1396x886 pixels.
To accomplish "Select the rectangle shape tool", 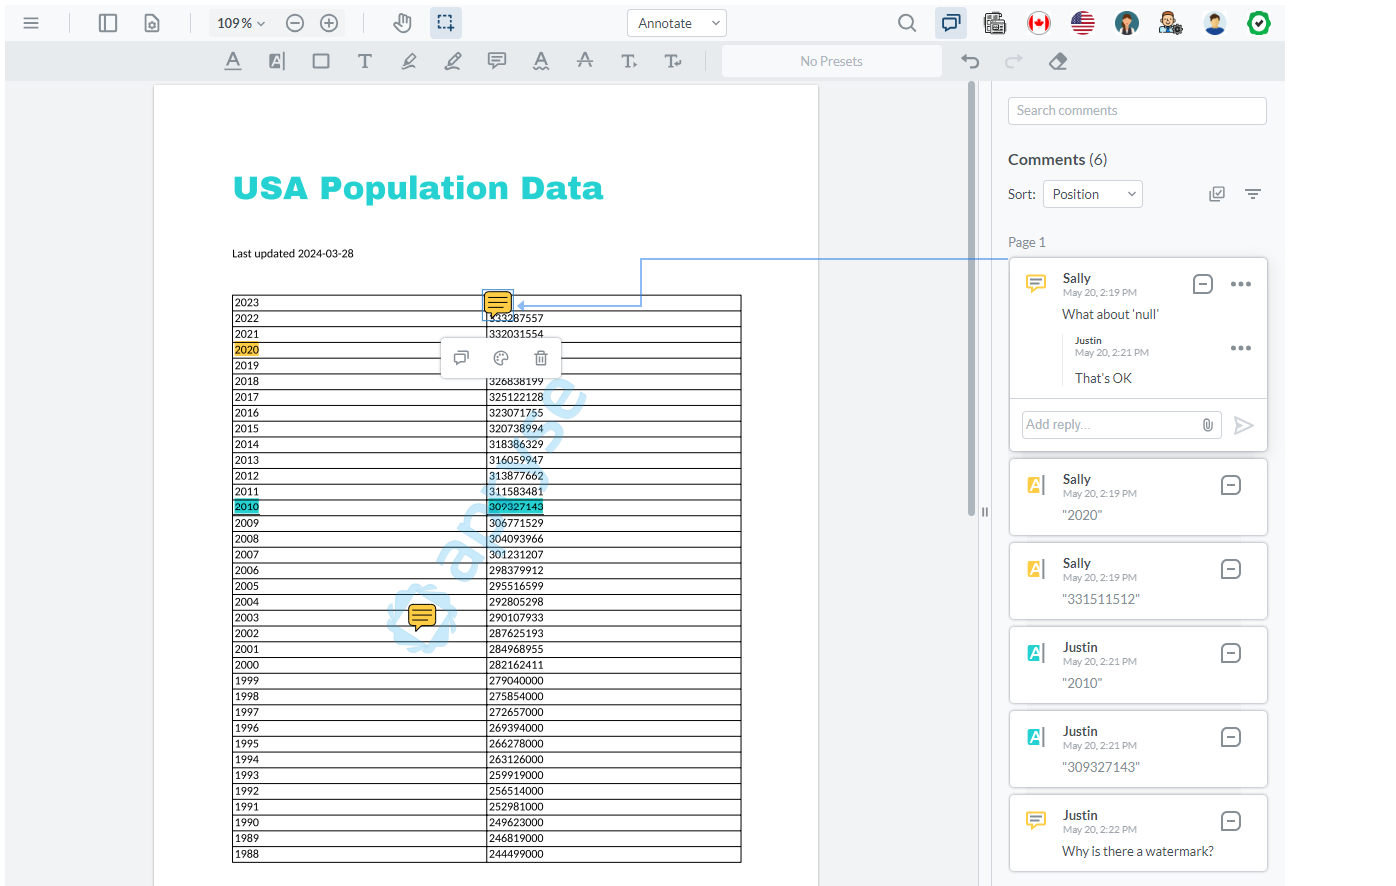I will tap(321, 61).
